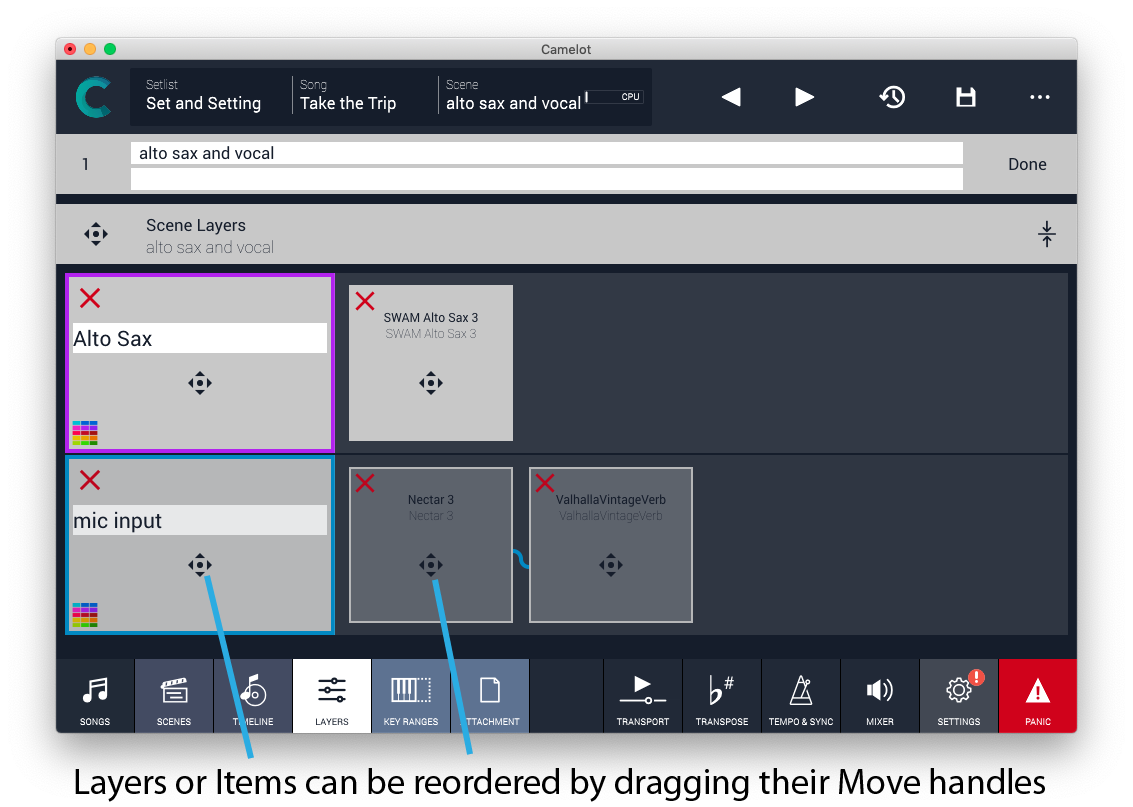The image size is (1133, 807).
Task: Open the Transport panel
Action: pos(642,696)
